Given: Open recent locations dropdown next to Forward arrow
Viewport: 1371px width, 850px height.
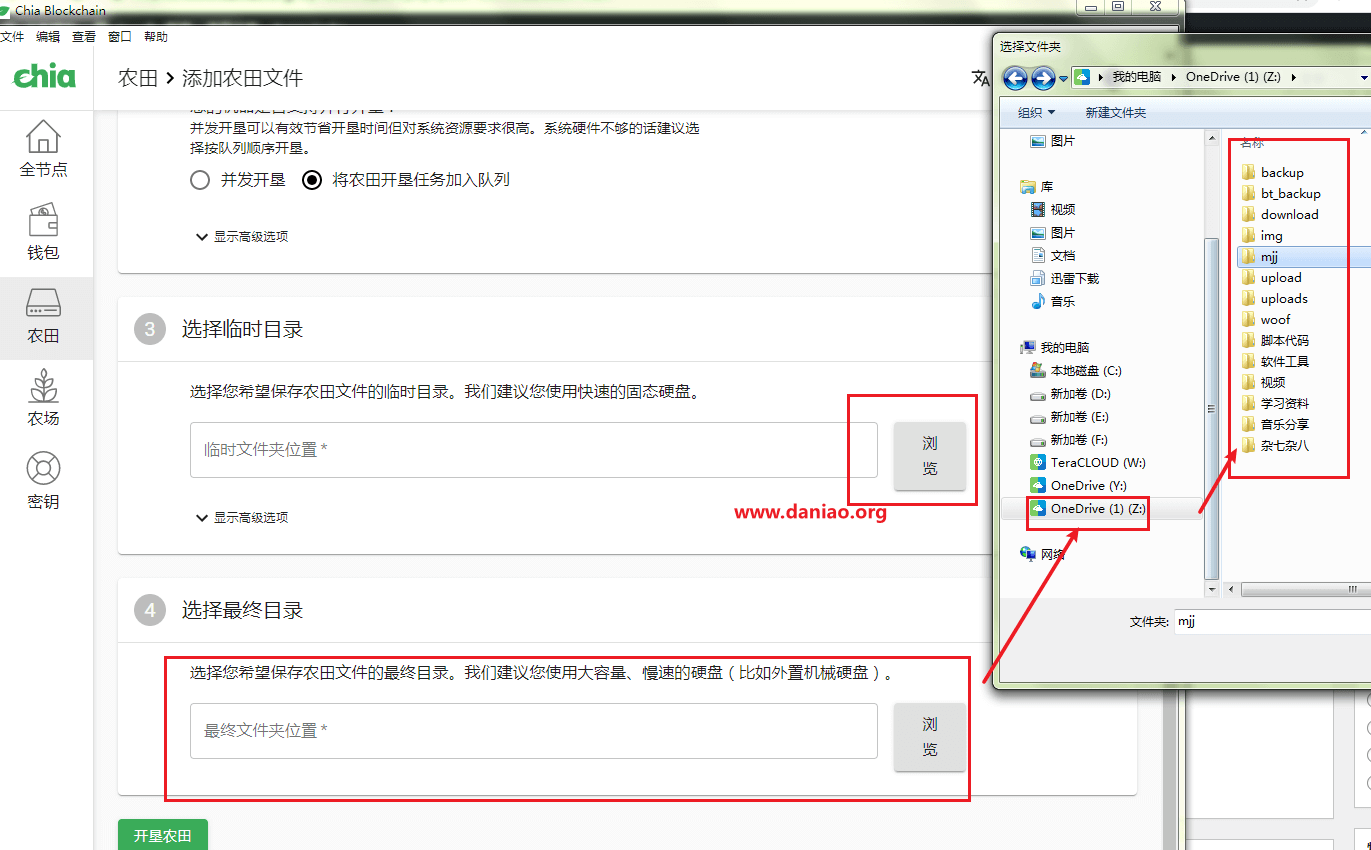Looking at the screenshot, I should [1063, 78].
